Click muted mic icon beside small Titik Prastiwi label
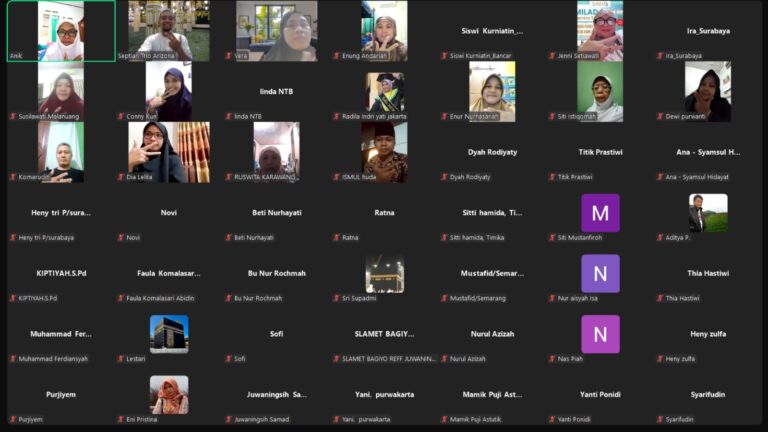 coord(552,177)
